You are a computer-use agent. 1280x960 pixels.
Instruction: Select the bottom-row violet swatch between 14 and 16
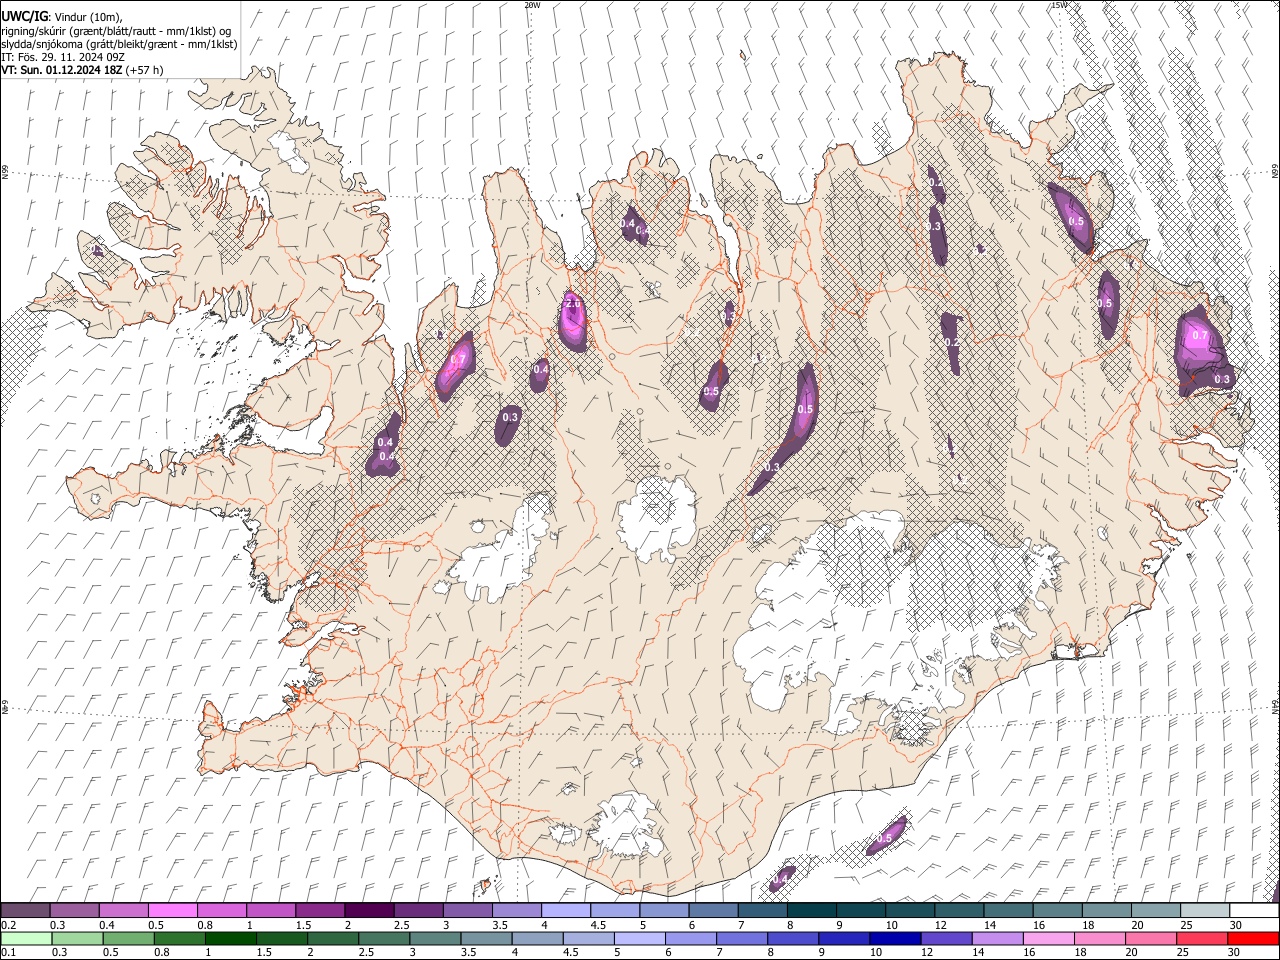(x=997, y=939)
